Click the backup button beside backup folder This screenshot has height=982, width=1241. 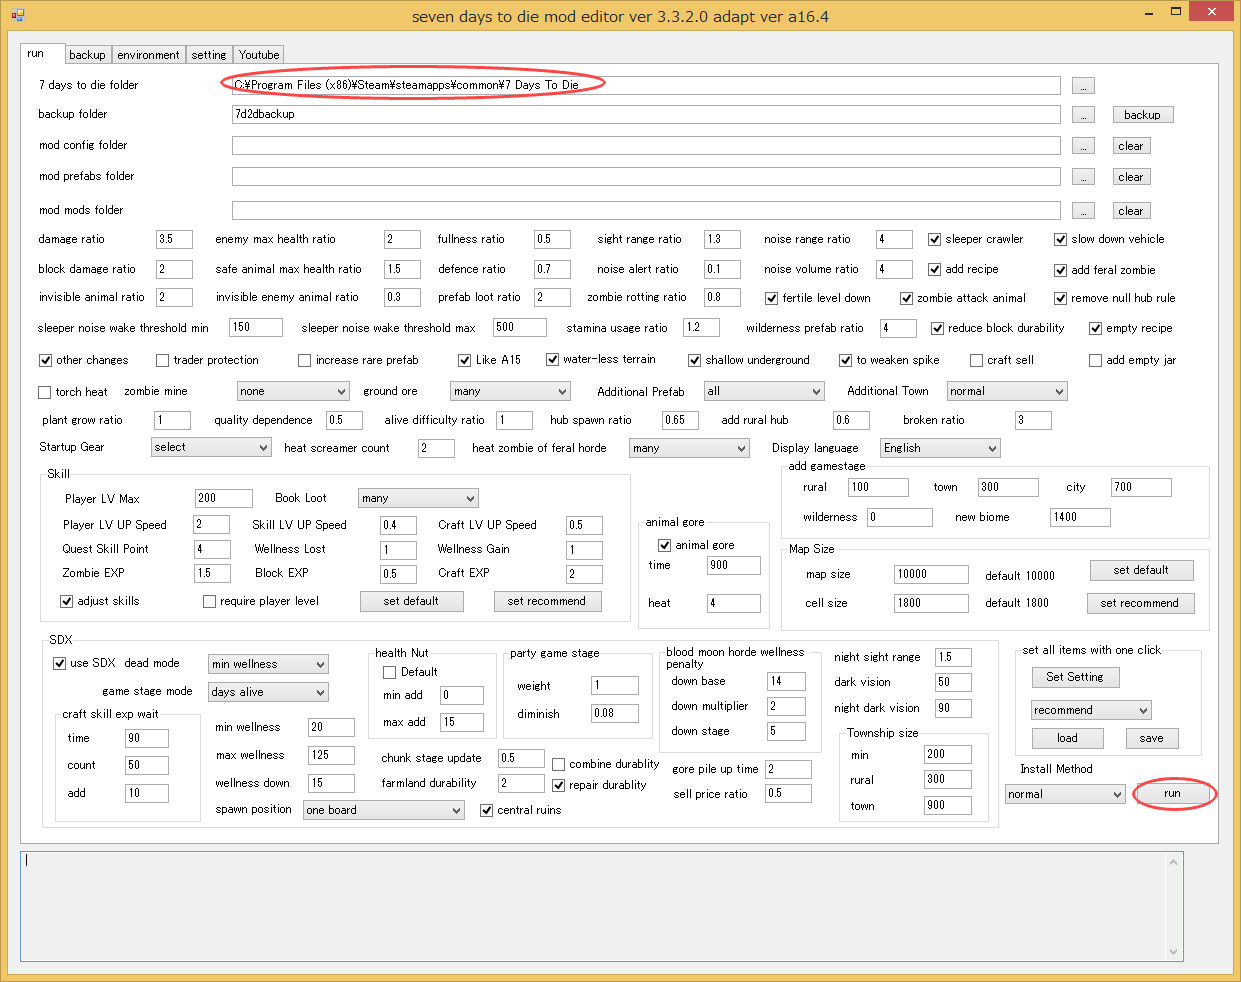pyautogui.click(x=1142, y=115)
